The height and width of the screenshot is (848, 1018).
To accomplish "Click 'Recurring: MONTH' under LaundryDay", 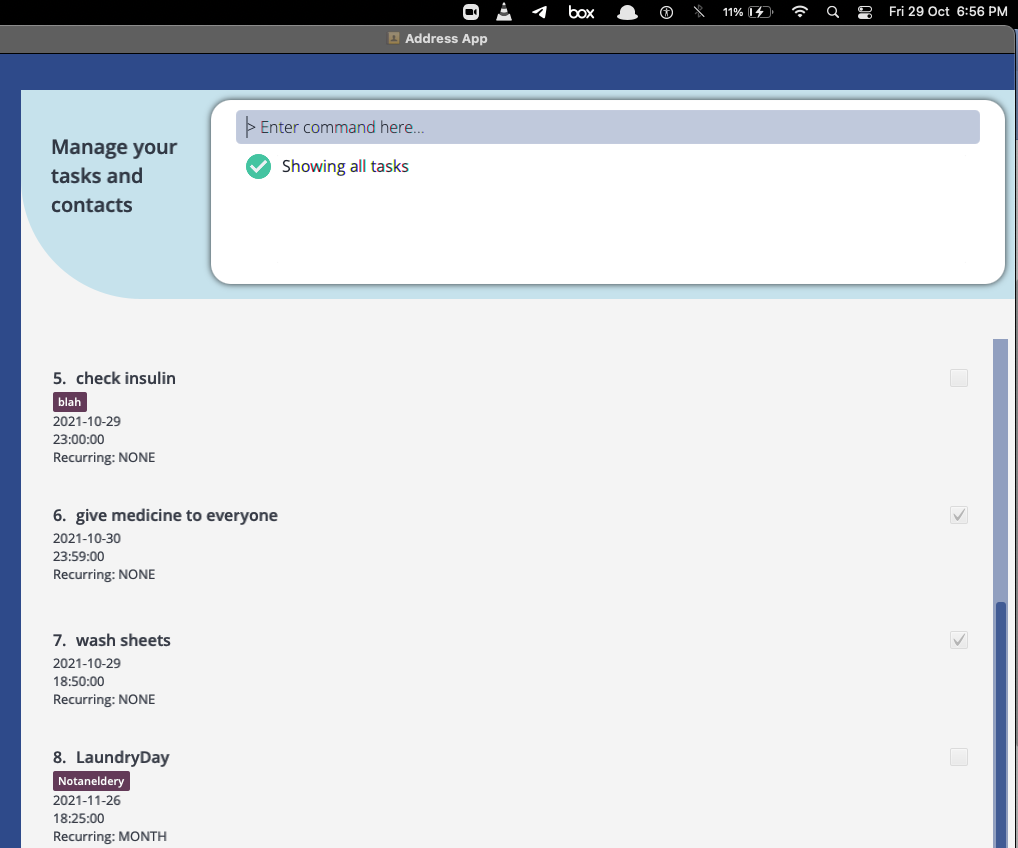I will click(110, 836).
